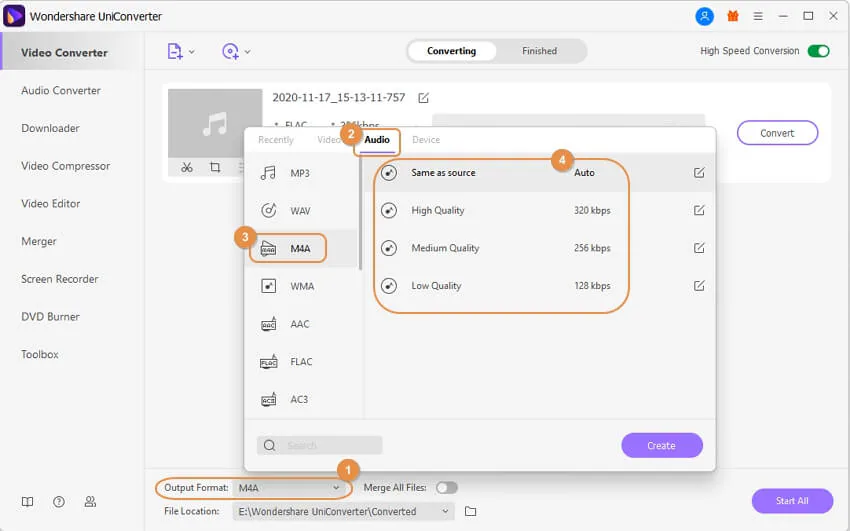Choose High Quality 320 kbps preset
850x531 pixels.
coord(539,210)
